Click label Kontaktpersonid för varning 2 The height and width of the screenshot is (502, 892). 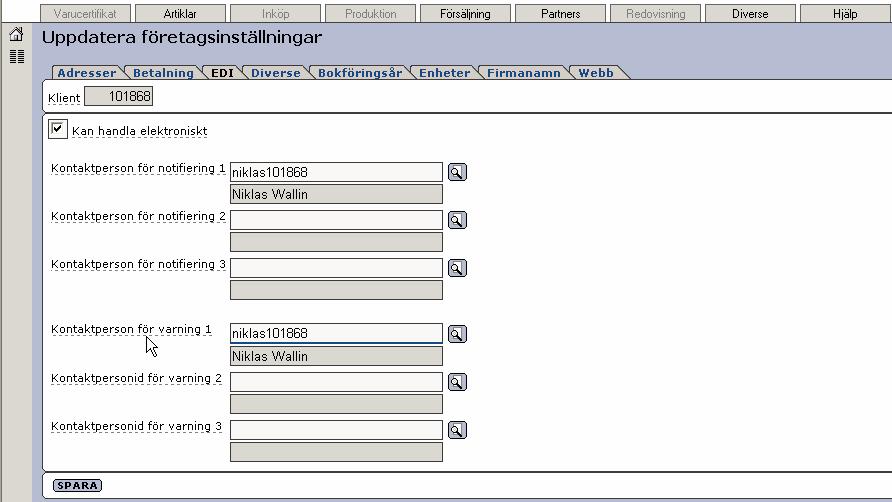pyautogui.click(x=137, y=378)
